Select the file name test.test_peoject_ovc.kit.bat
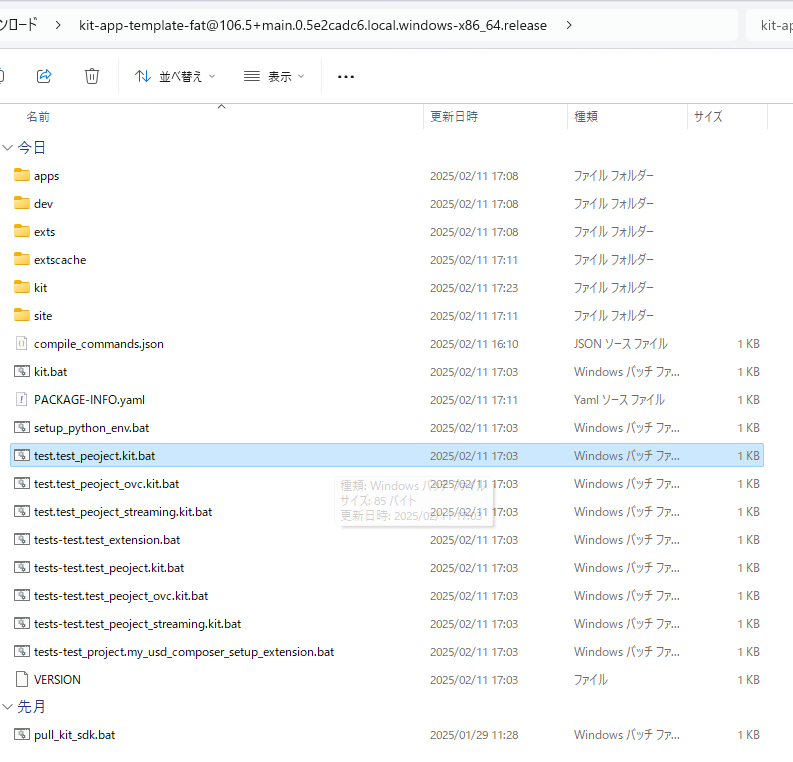793x762 pixels. click(106, 484)
